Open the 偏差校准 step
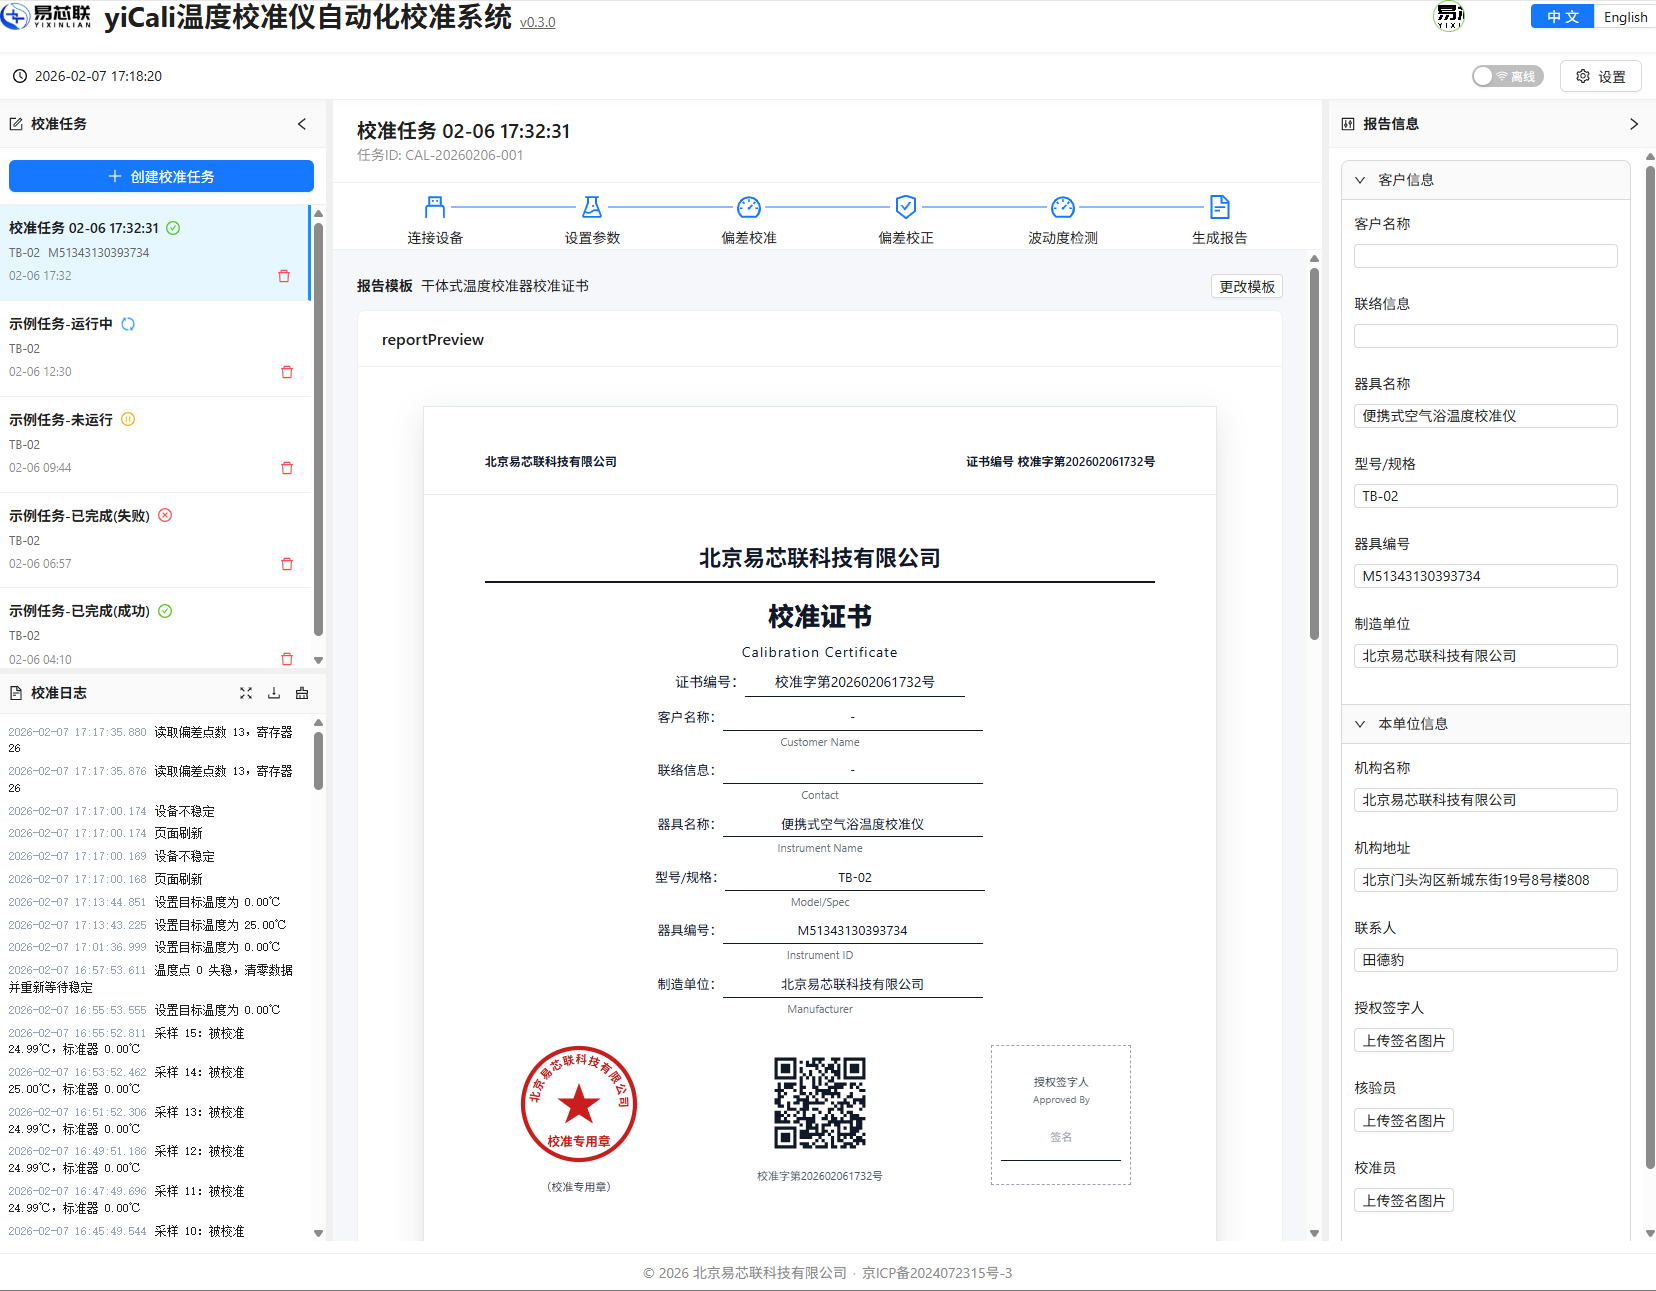The image size is (1656, 1291). click(749, 238)
